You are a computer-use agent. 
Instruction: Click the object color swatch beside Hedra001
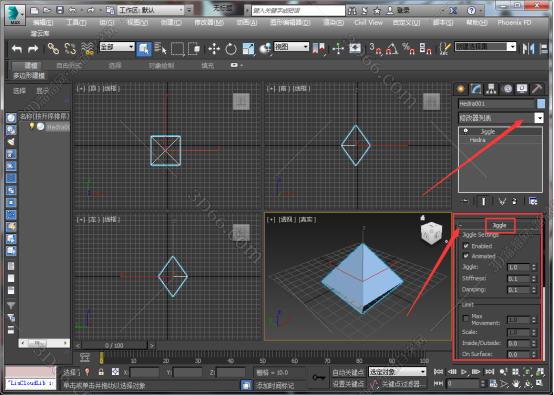tap(541, 104)
